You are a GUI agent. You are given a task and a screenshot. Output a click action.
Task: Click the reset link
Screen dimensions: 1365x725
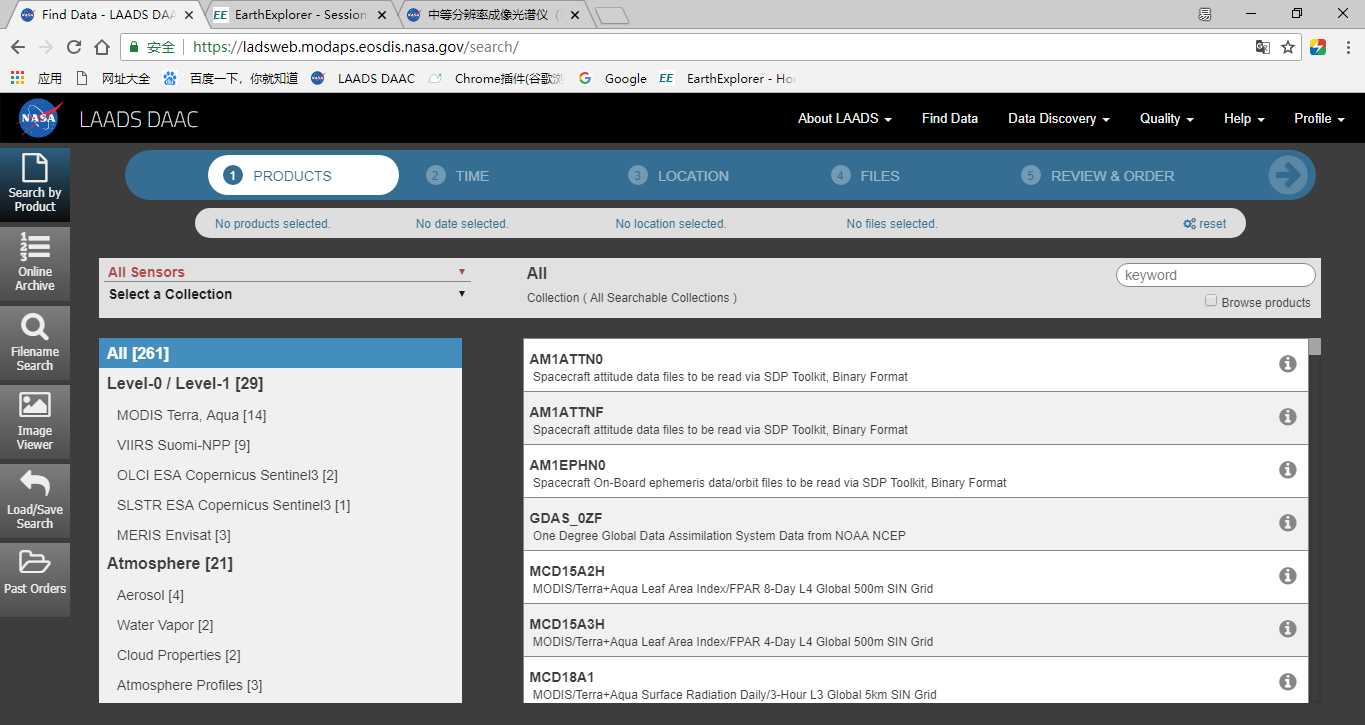pos(1204,224)
